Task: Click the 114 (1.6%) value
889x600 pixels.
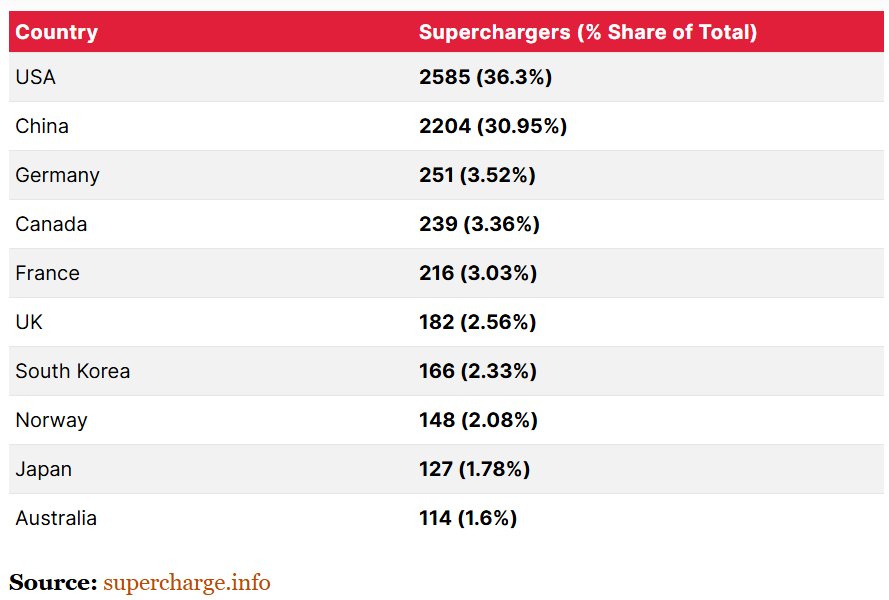Action: pyautogui.click(x=467, y=518)
